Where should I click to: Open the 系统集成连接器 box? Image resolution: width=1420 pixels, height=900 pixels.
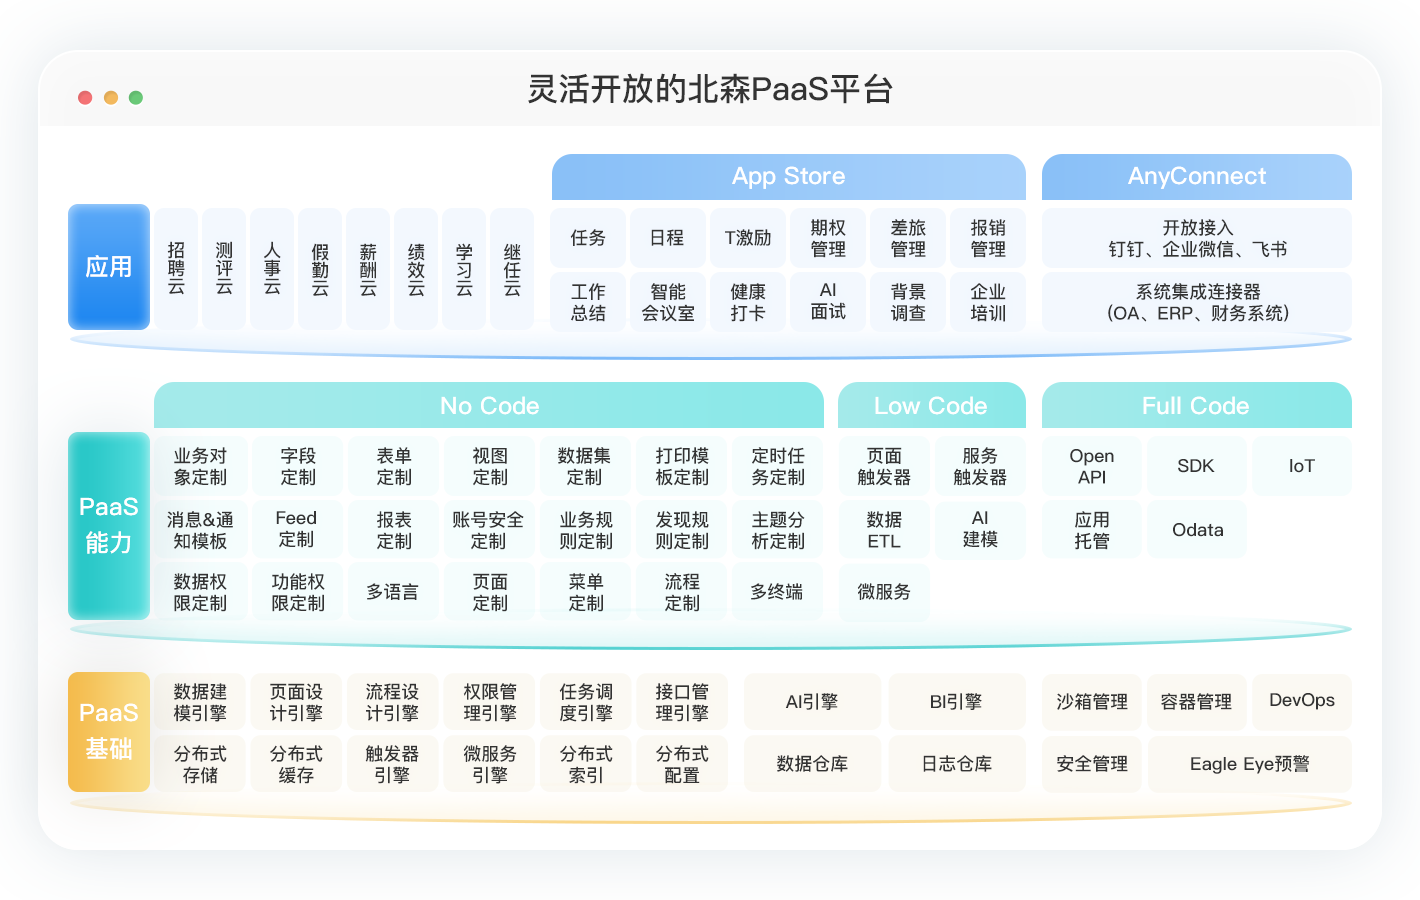[x=1197, y=302]
